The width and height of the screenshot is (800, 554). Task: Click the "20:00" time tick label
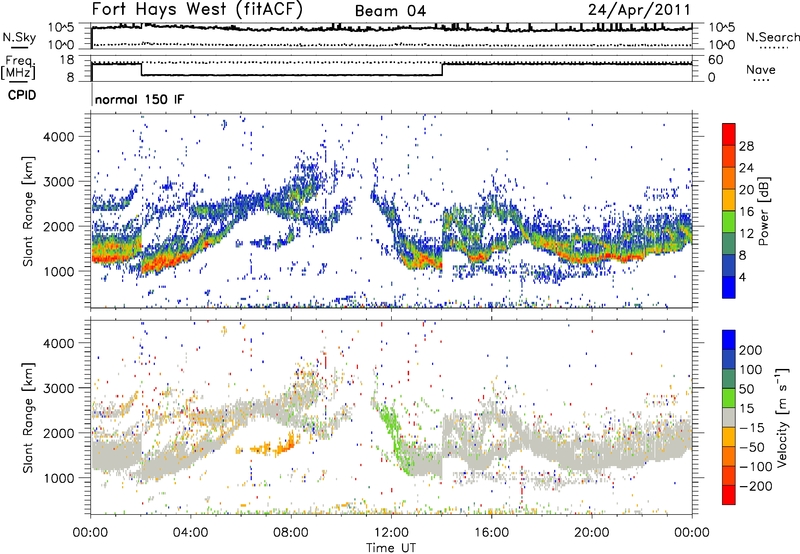tap(591, 533)
